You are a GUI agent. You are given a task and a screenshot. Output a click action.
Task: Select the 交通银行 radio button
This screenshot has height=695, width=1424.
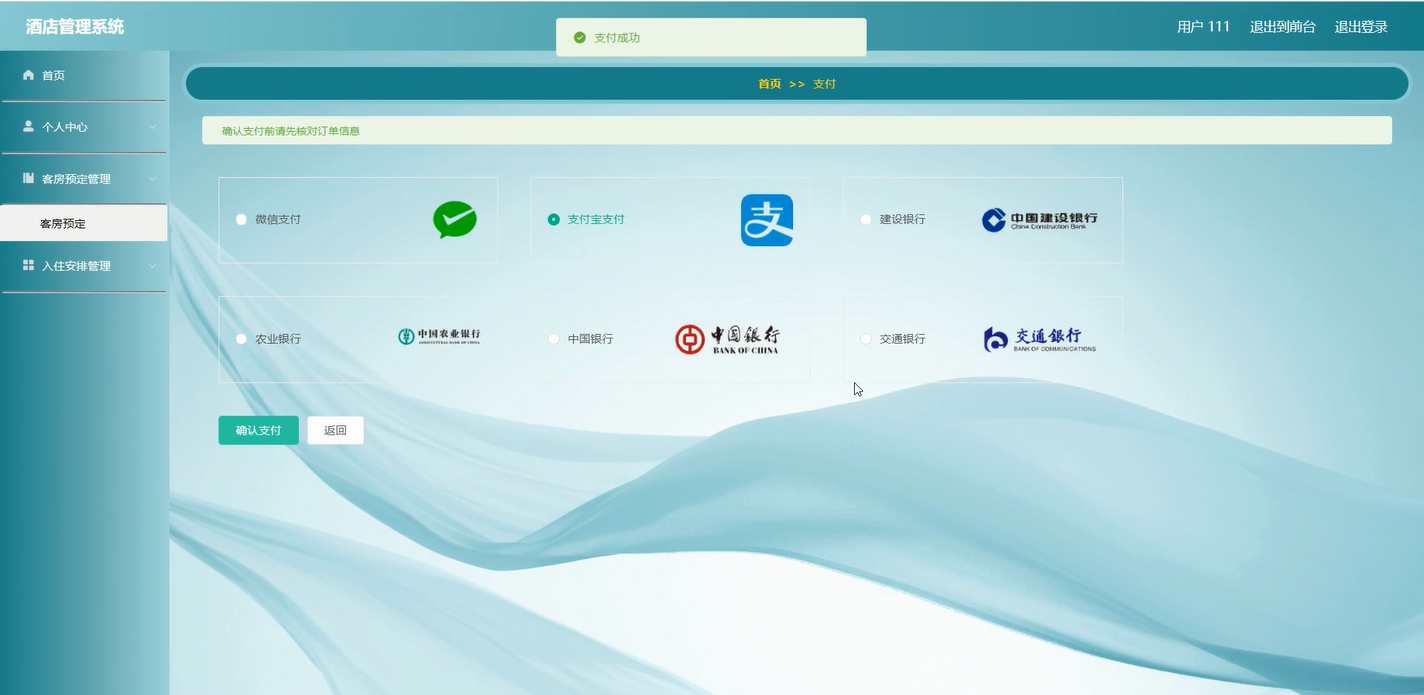(866, 339)
